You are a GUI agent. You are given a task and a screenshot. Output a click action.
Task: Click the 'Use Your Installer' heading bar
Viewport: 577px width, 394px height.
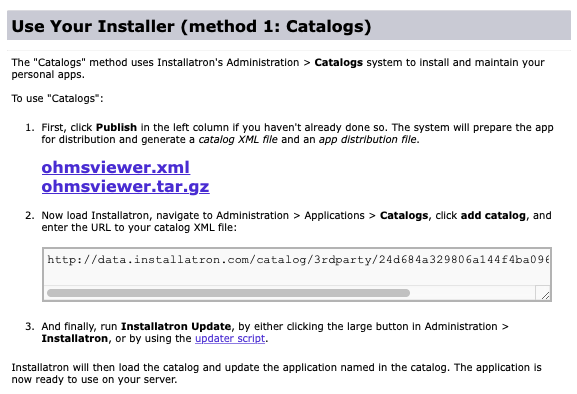tap(289, 25)
